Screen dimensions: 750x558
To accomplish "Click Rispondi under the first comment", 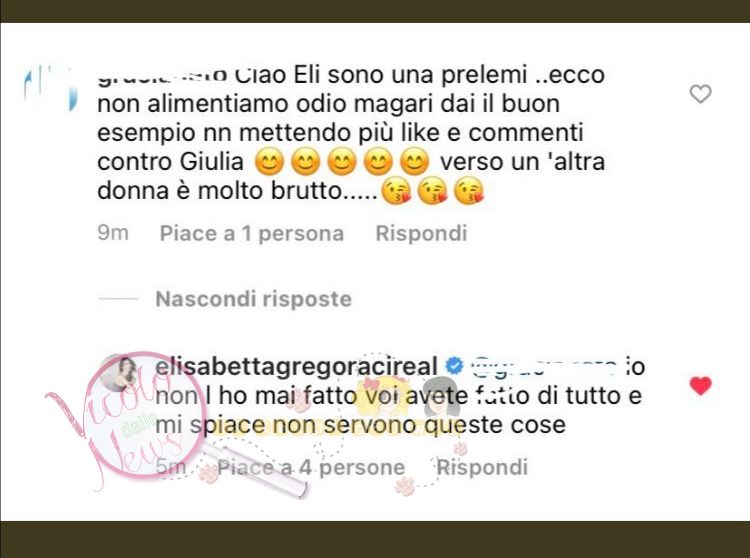I will (421, 233).
